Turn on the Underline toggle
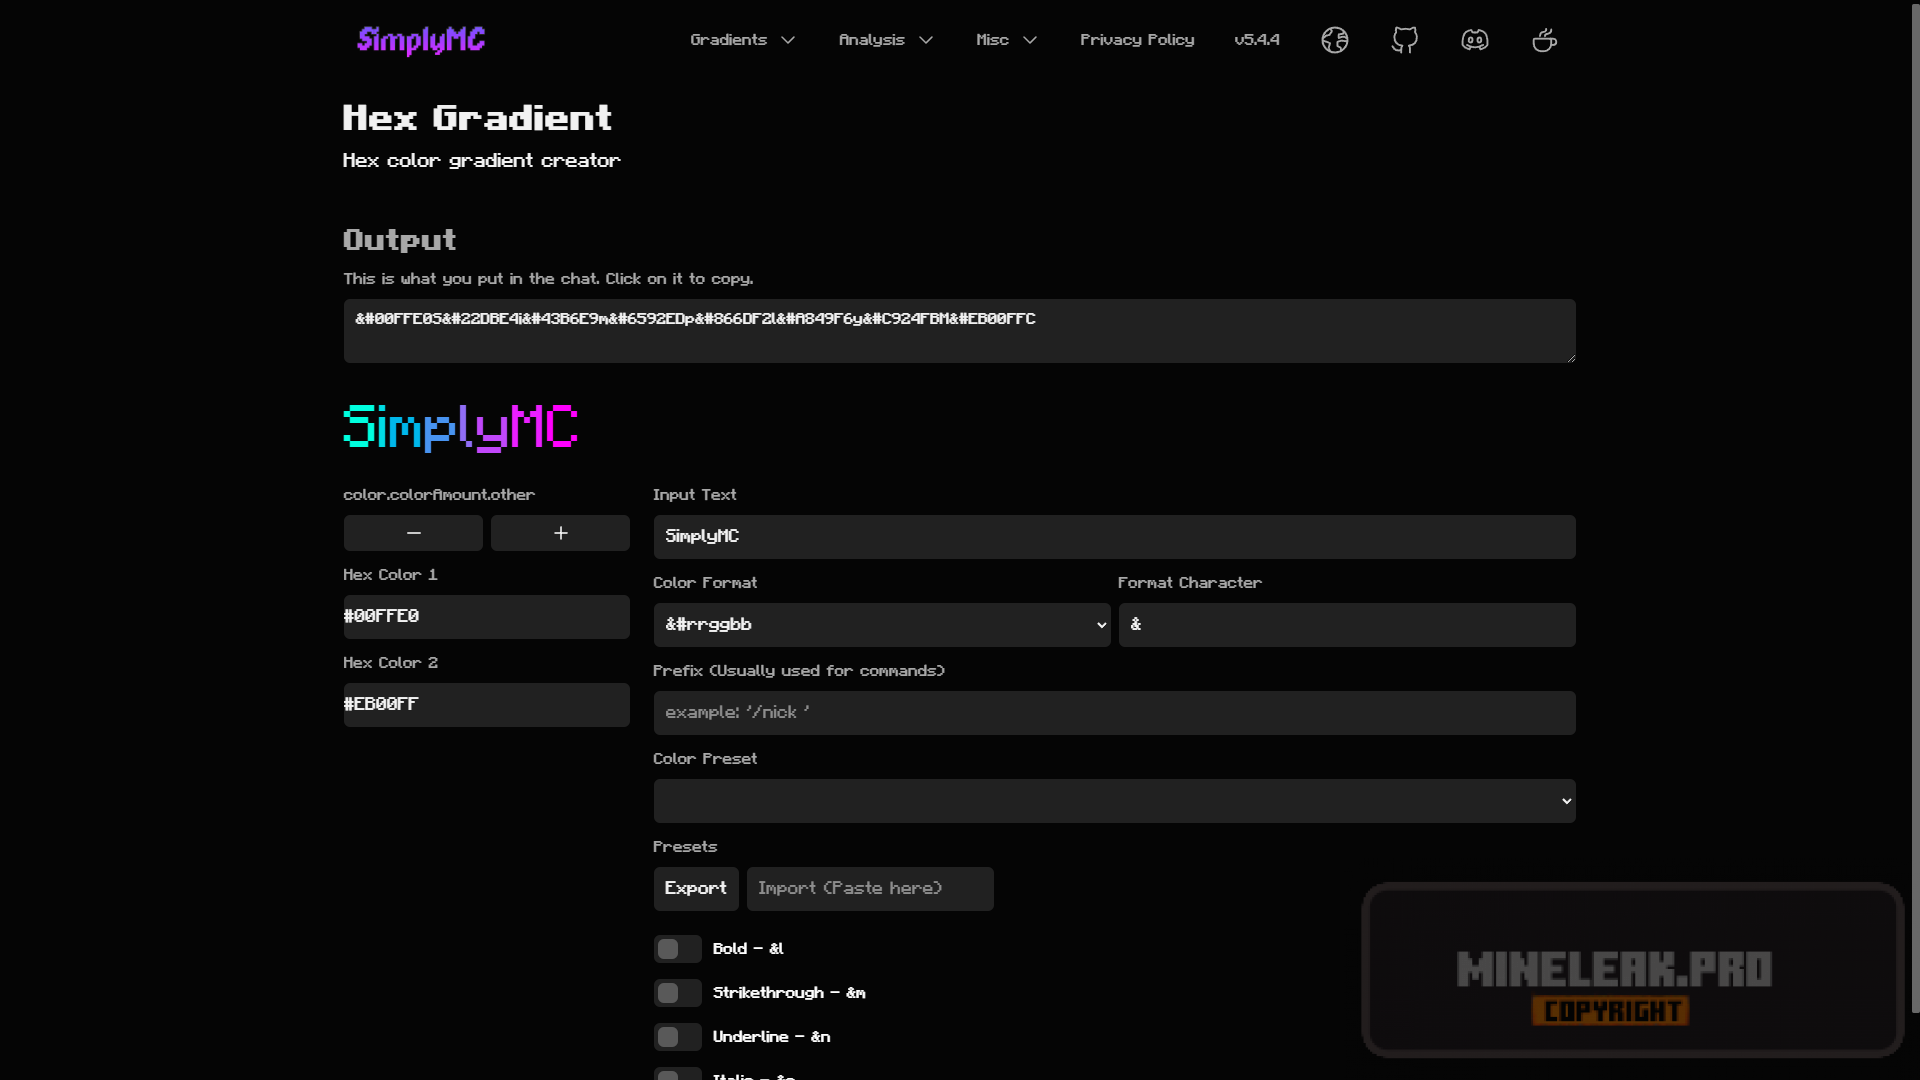The height and width of the screenshot is (1080, 1920). pos(677,1037)
